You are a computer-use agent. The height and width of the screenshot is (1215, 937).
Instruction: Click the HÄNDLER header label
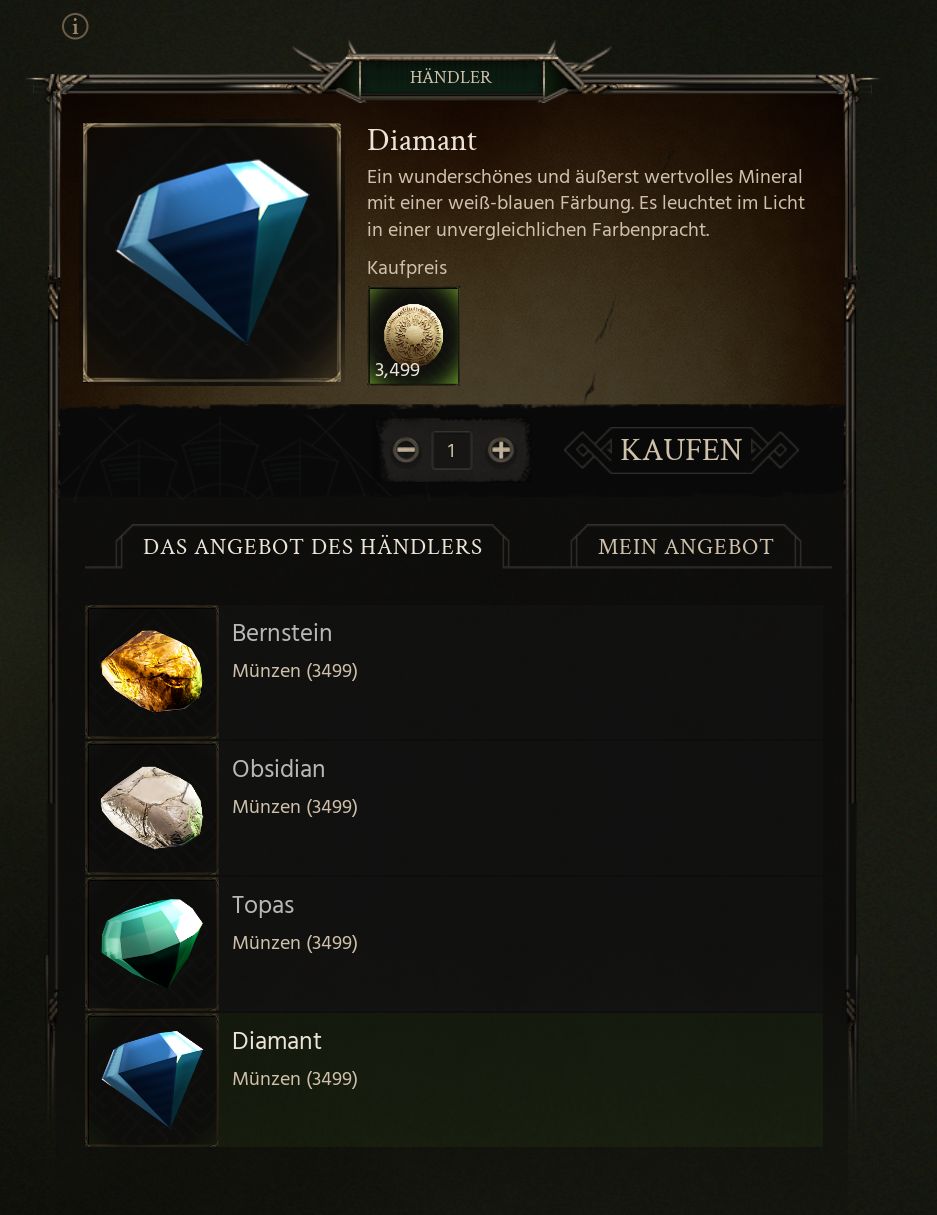pyautogui.click(x=451, y=77)
